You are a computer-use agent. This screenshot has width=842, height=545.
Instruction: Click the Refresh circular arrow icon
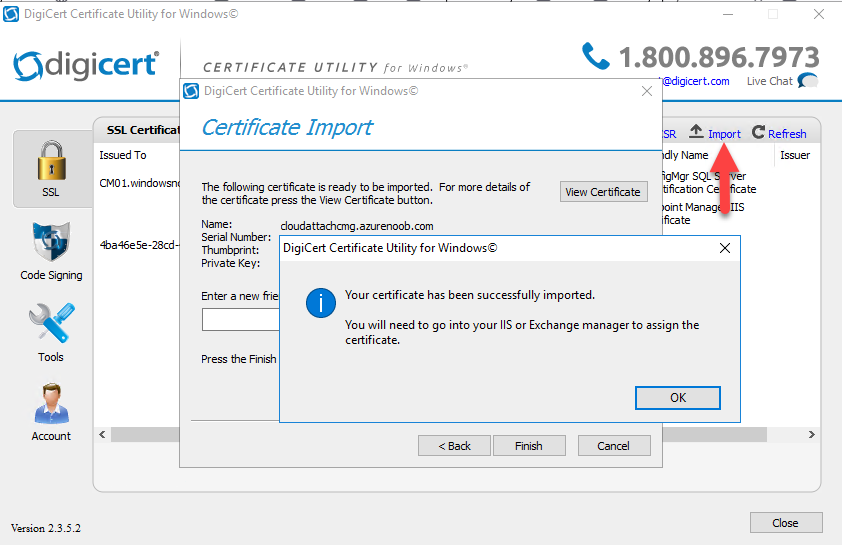[758, 132]
